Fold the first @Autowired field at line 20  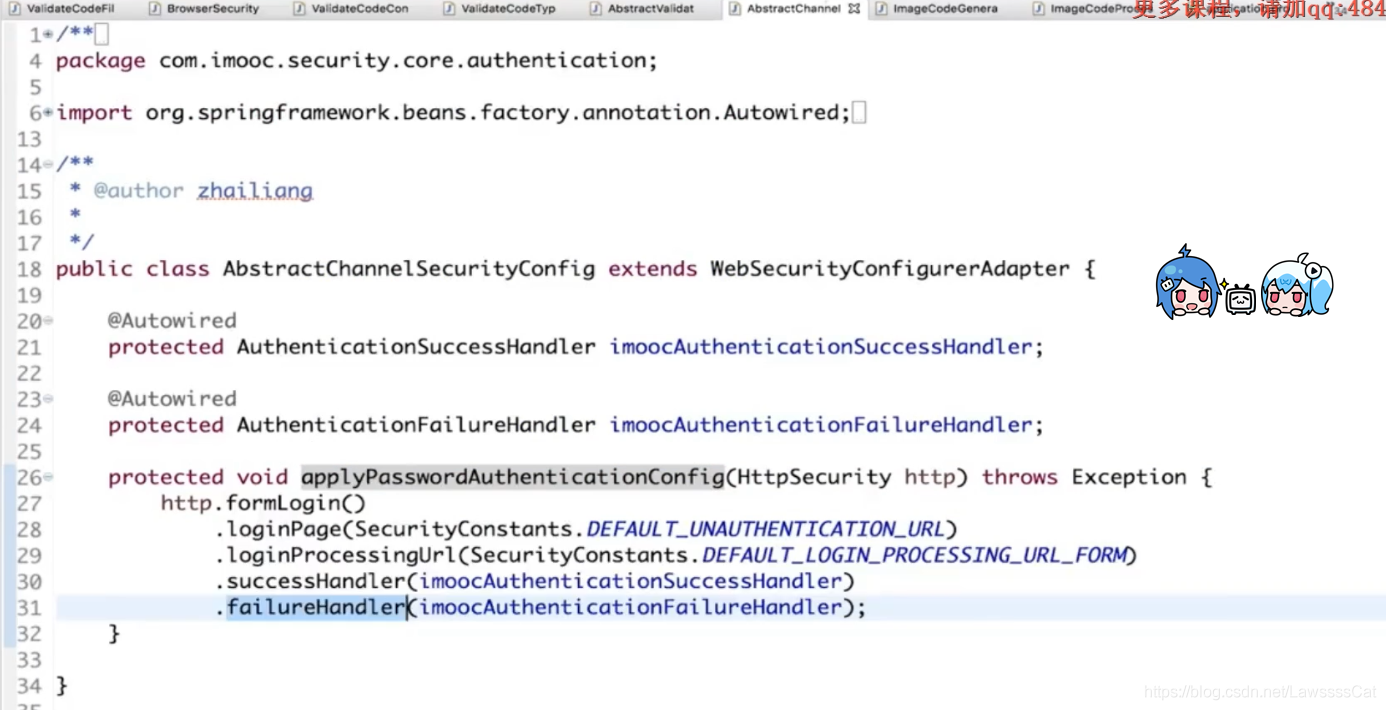click(x=48, y=321)
